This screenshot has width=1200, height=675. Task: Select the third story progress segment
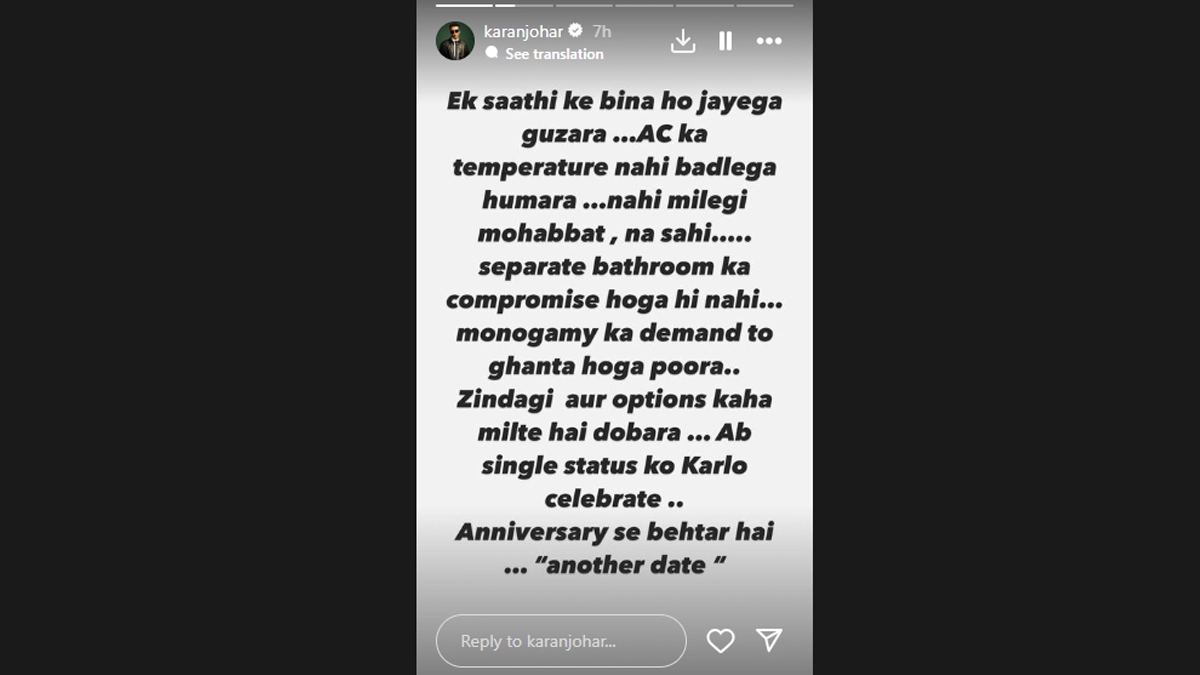pos(584,5)
